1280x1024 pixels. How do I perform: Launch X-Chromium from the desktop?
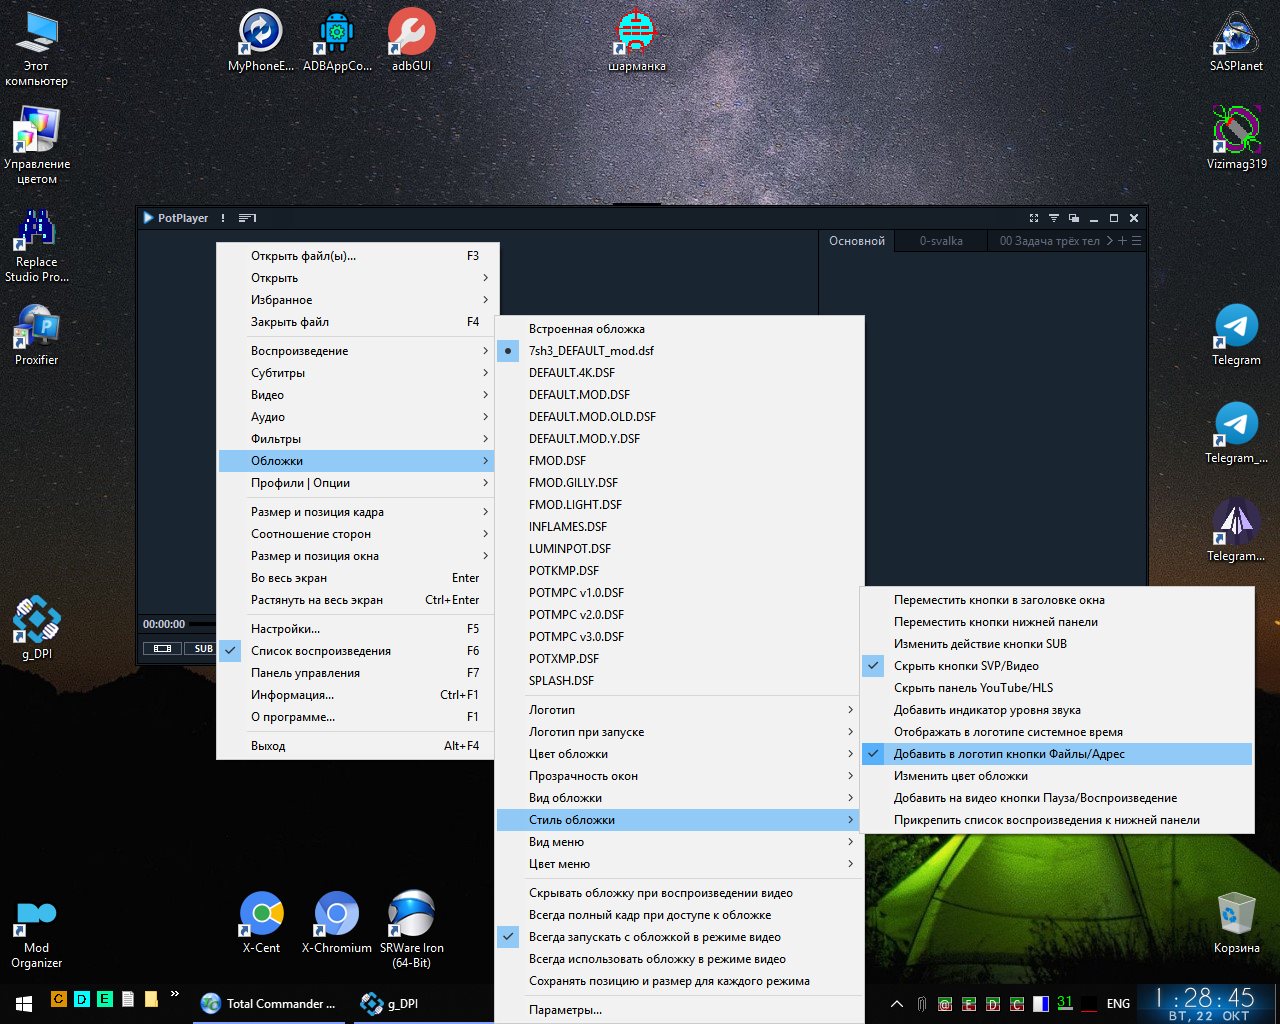click(337, 922)
